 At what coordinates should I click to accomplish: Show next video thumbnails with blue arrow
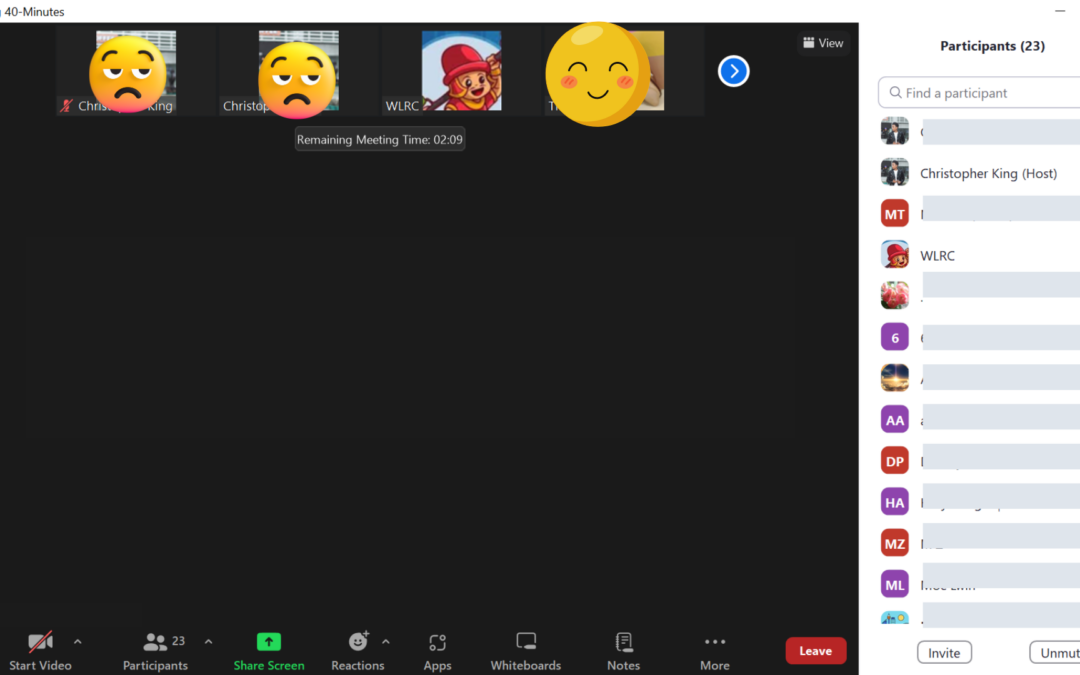point(734,71)
